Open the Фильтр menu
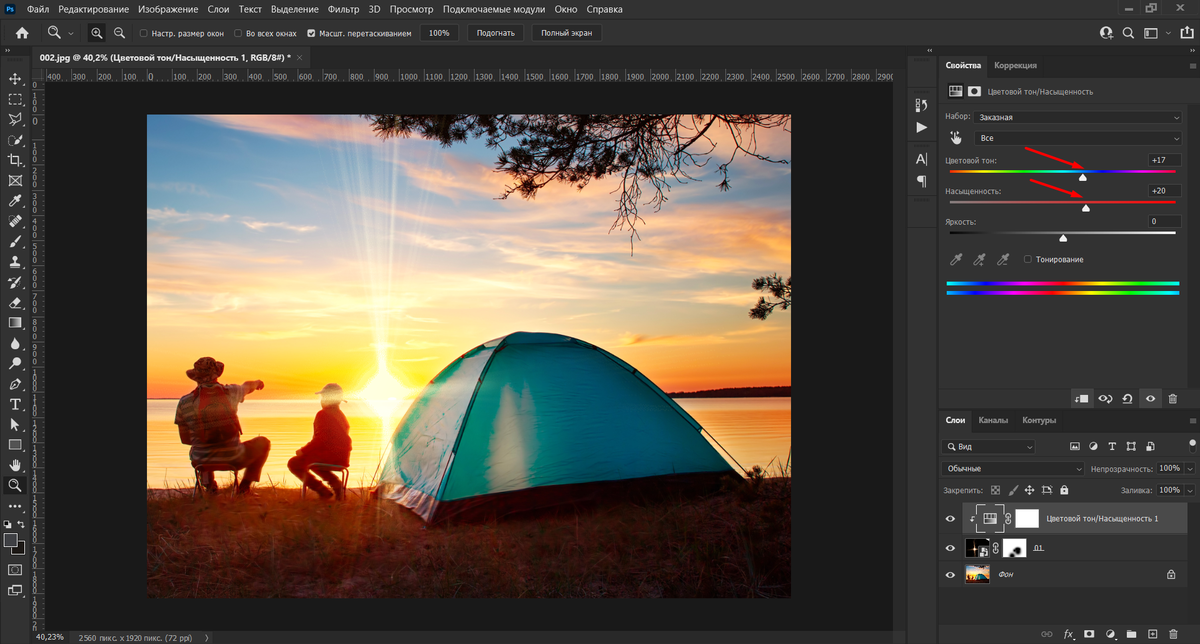 point(343,9)
